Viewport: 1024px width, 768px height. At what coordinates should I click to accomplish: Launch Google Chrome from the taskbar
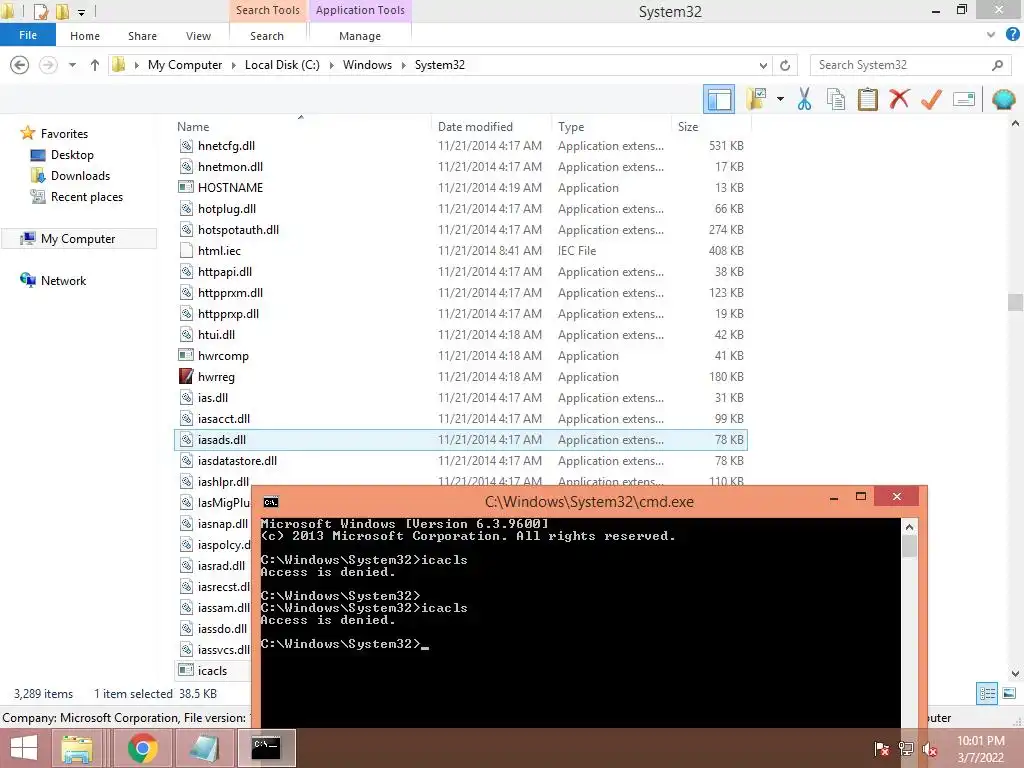coord(142,748)
